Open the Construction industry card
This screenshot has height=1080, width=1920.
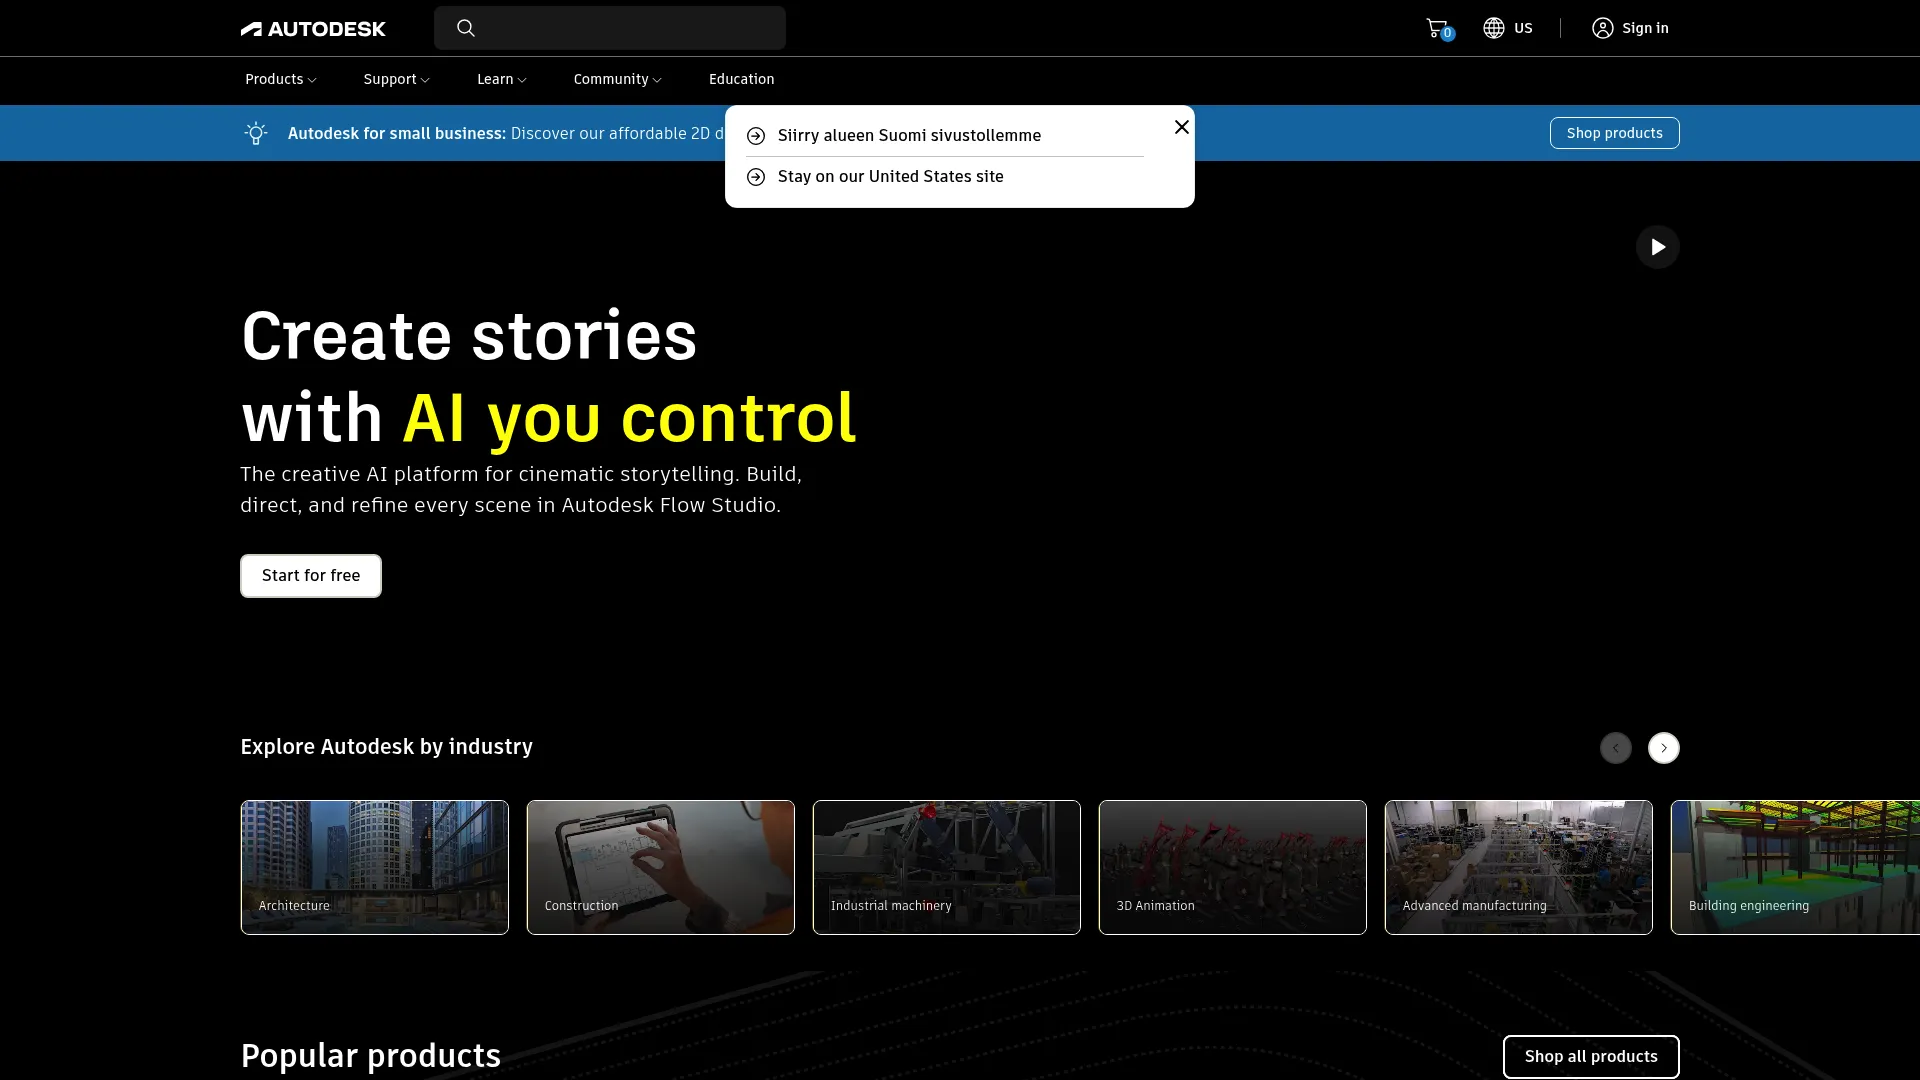[660, 867]
